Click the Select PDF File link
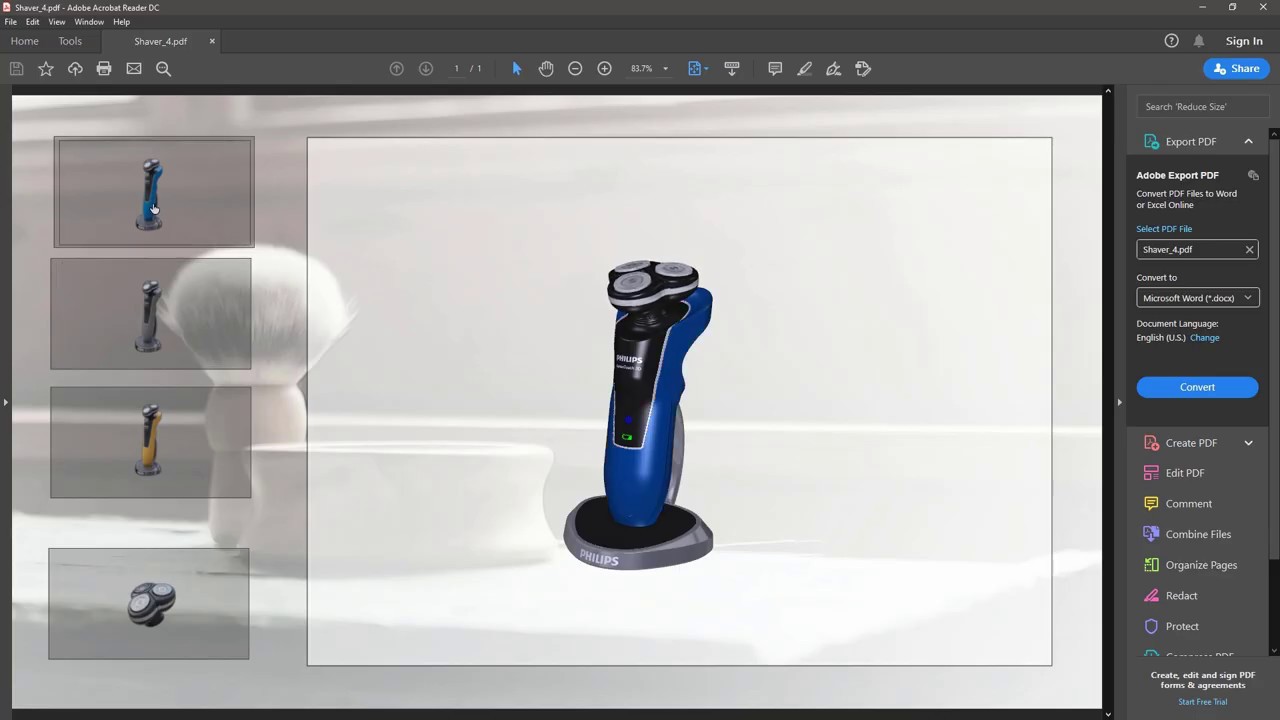1280x720 pixels. [x=1164, y=229]
